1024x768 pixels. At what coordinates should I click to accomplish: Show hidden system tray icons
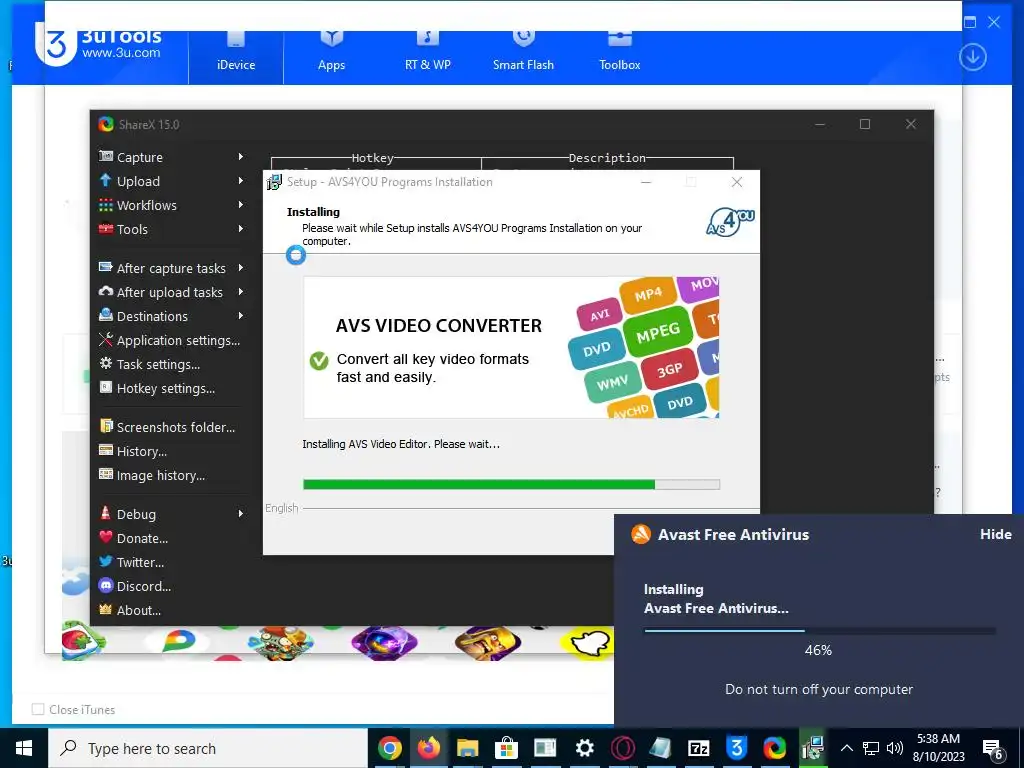(846, 748)
